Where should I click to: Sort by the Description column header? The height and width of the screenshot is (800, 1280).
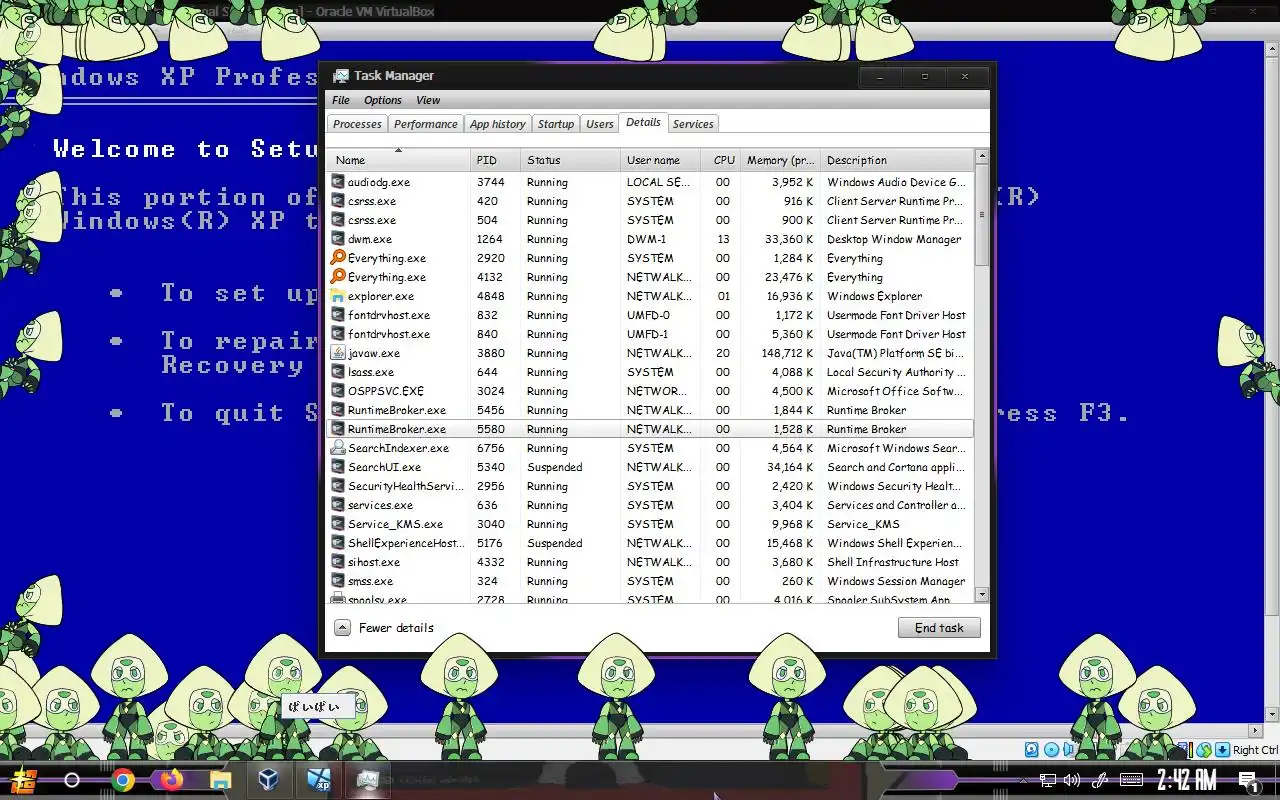point(897,160)
